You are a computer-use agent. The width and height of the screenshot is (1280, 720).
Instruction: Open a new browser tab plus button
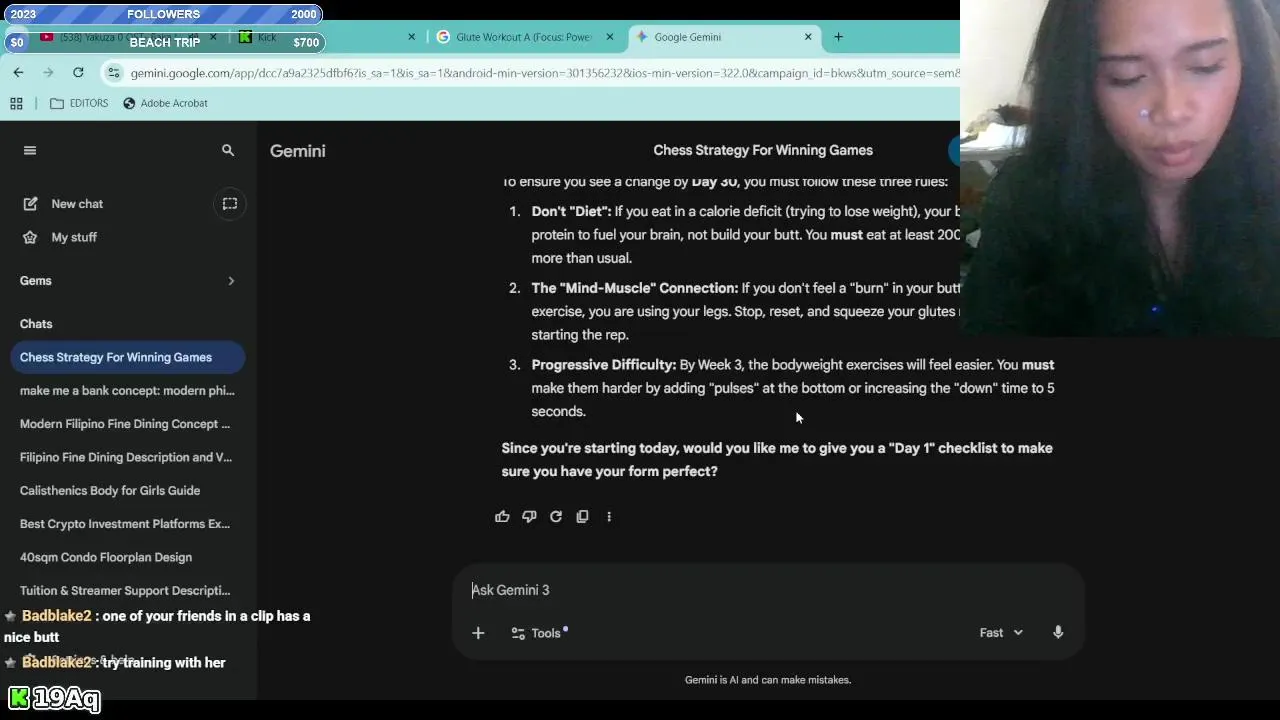point(838,37)
